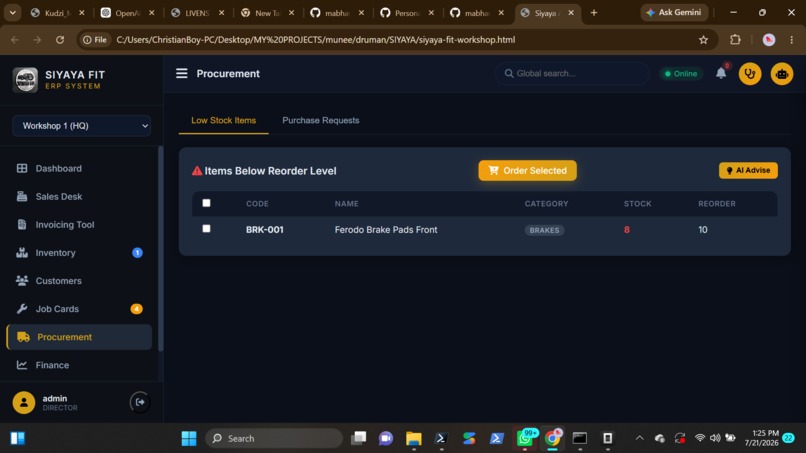806x453 pixels.
Task: Check the BRK-001 row checkbox
Action: click(206, 228)
